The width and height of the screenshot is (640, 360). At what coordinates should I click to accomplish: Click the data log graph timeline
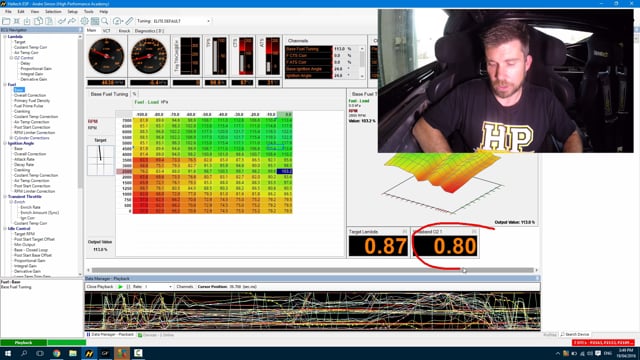(312, 311)
